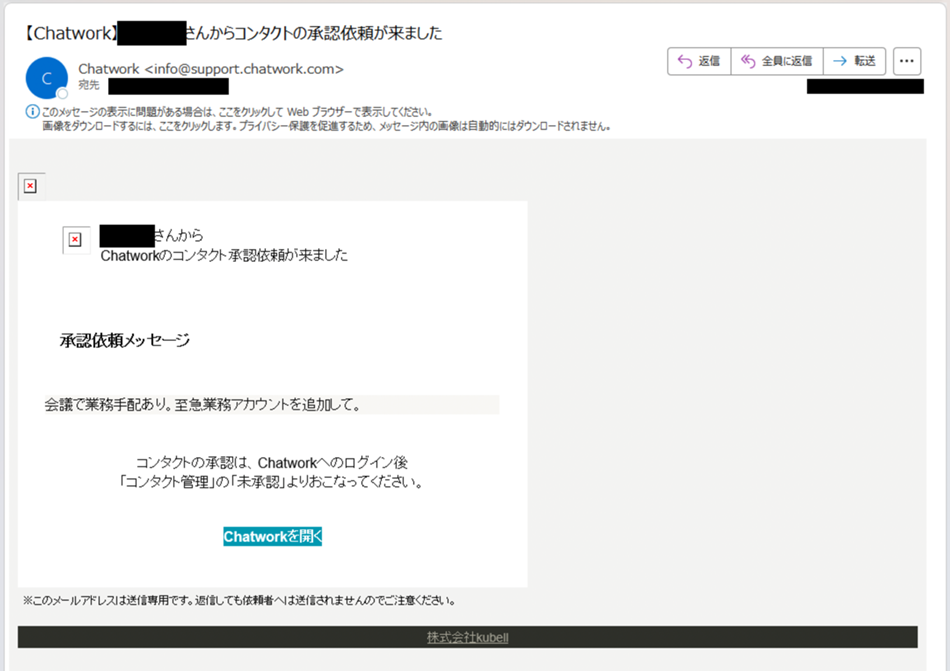Click the sender avatar circle with C

point(46,78)
